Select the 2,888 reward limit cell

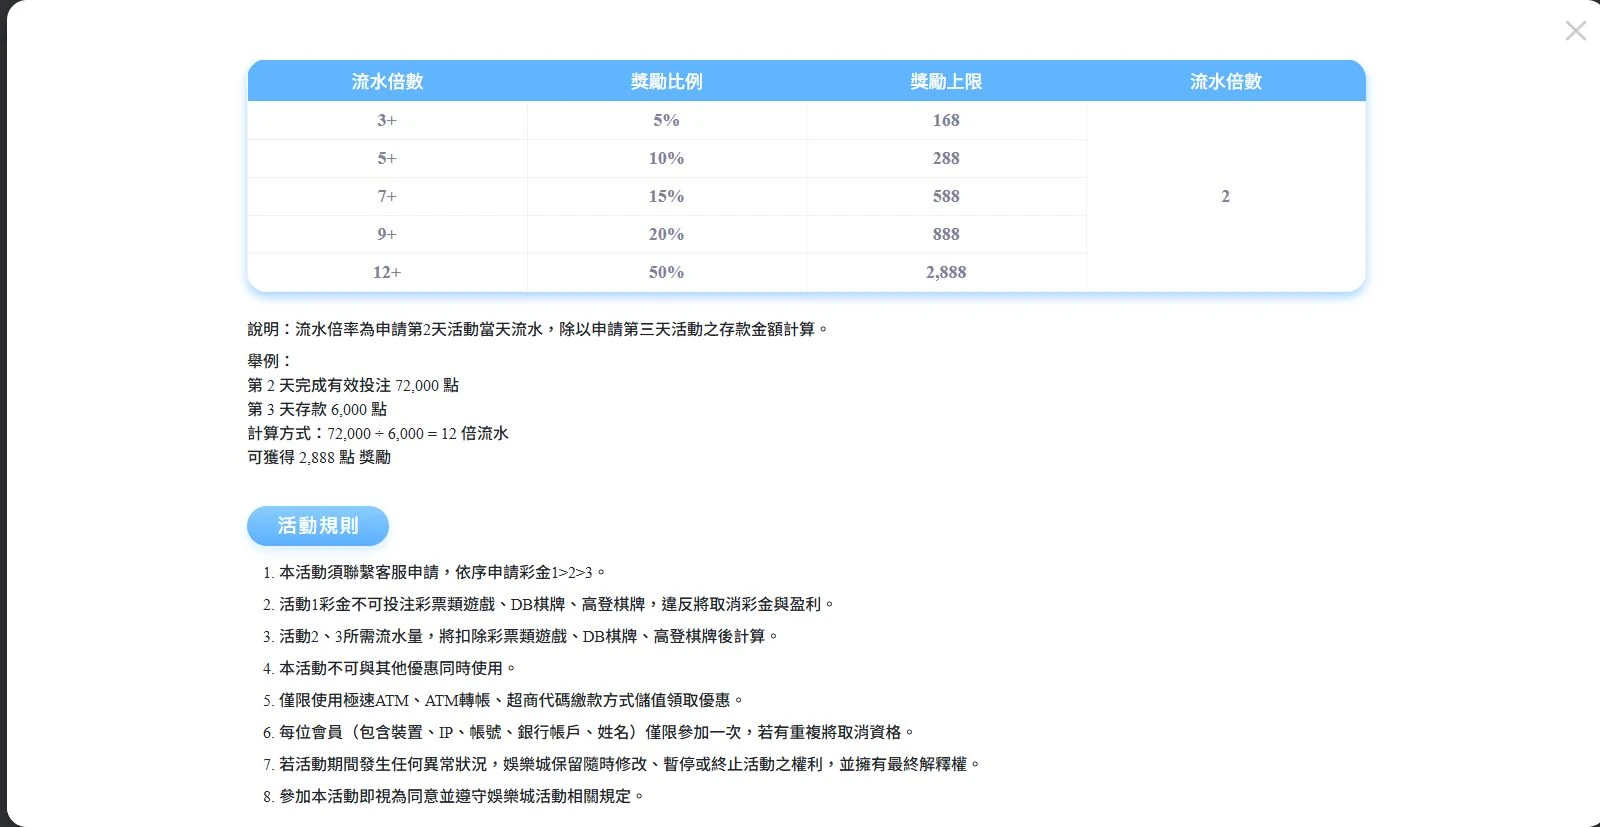coord(946,272)
